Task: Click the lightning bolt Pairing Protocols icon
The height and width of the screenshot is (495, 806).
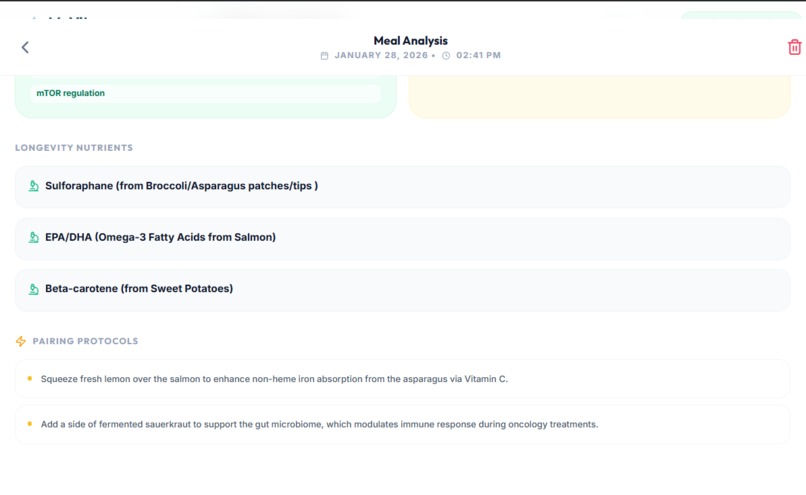Action: [21, 341]
